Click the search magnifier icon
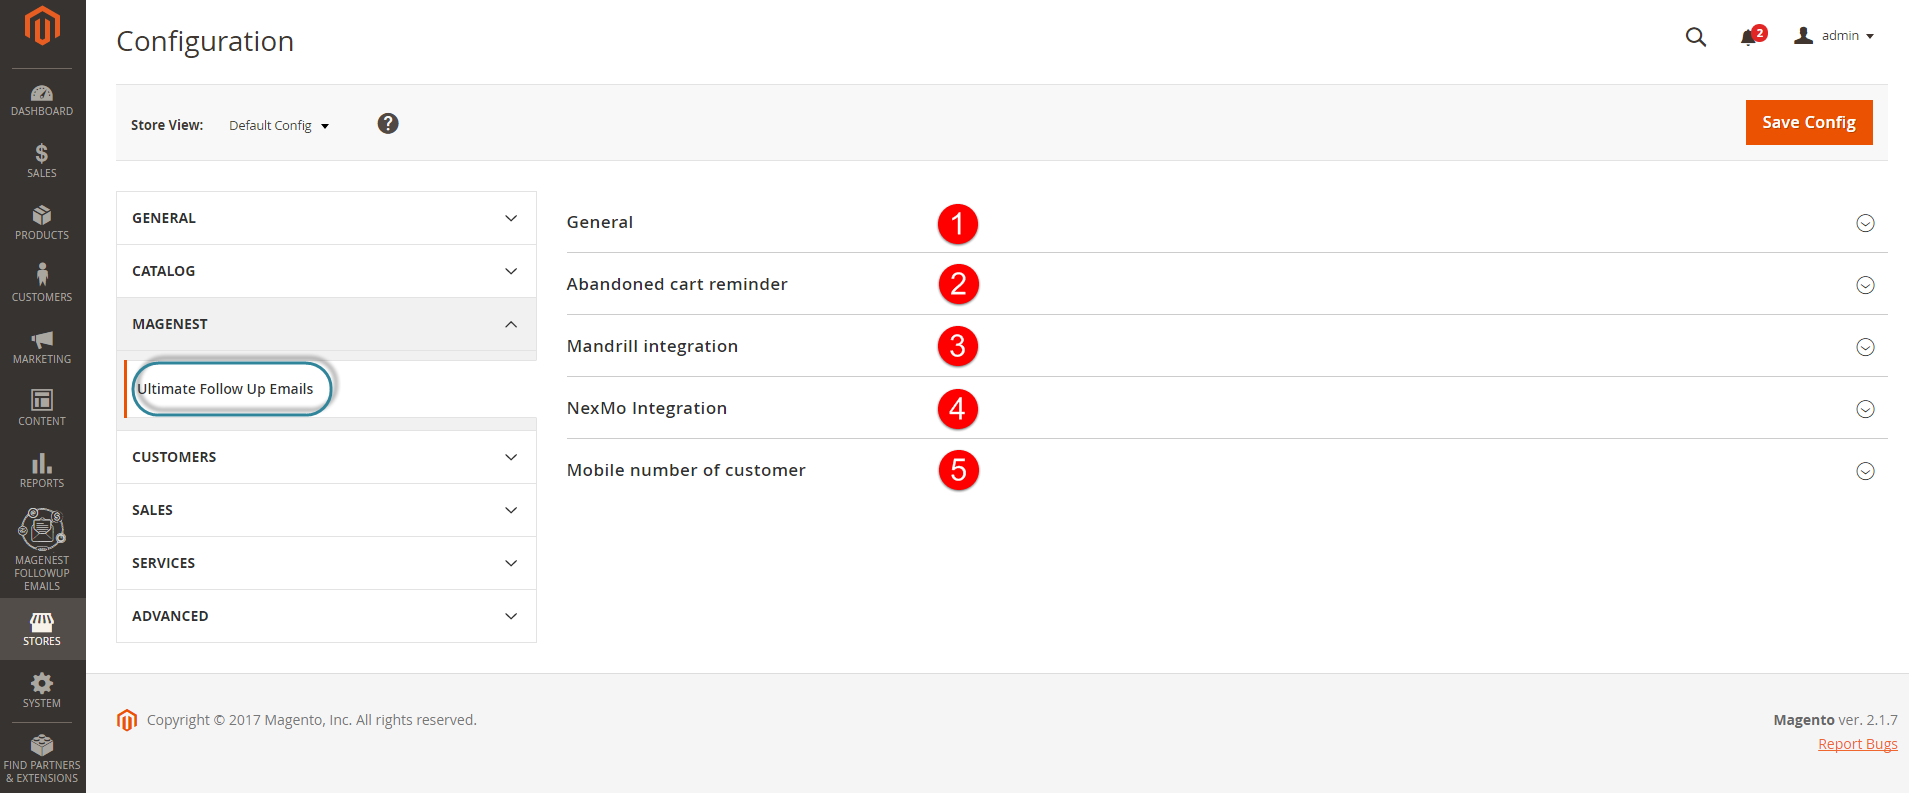The height and width of the screenshot is (793, 1909). click(1695, 37)
